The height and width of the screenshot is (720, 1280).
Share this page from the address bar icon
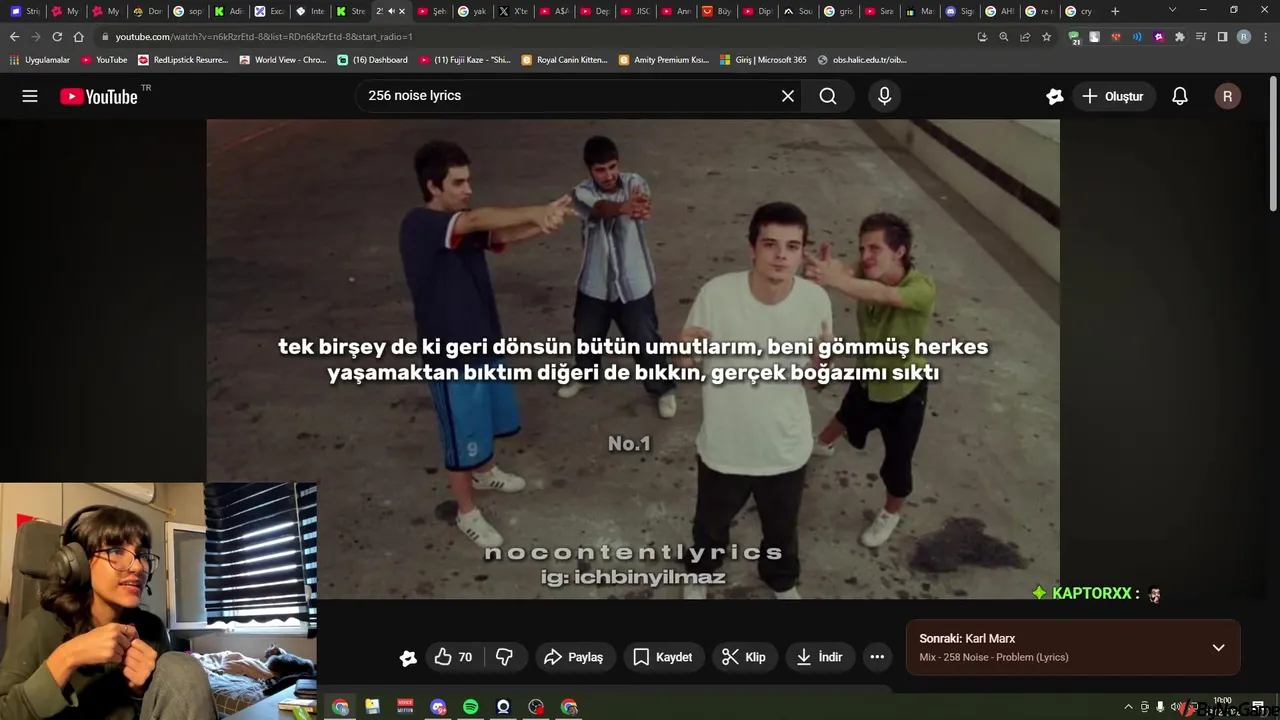[1025, 36]
